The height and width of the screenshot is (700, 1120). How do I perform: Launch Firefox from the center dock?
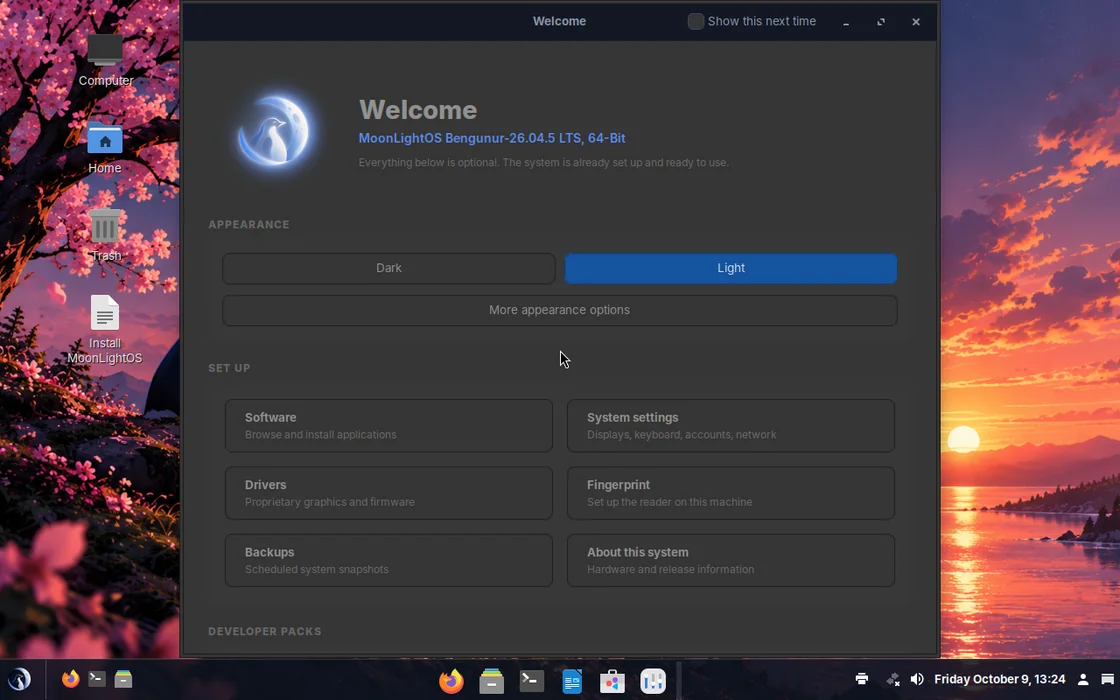coord(451,681)
